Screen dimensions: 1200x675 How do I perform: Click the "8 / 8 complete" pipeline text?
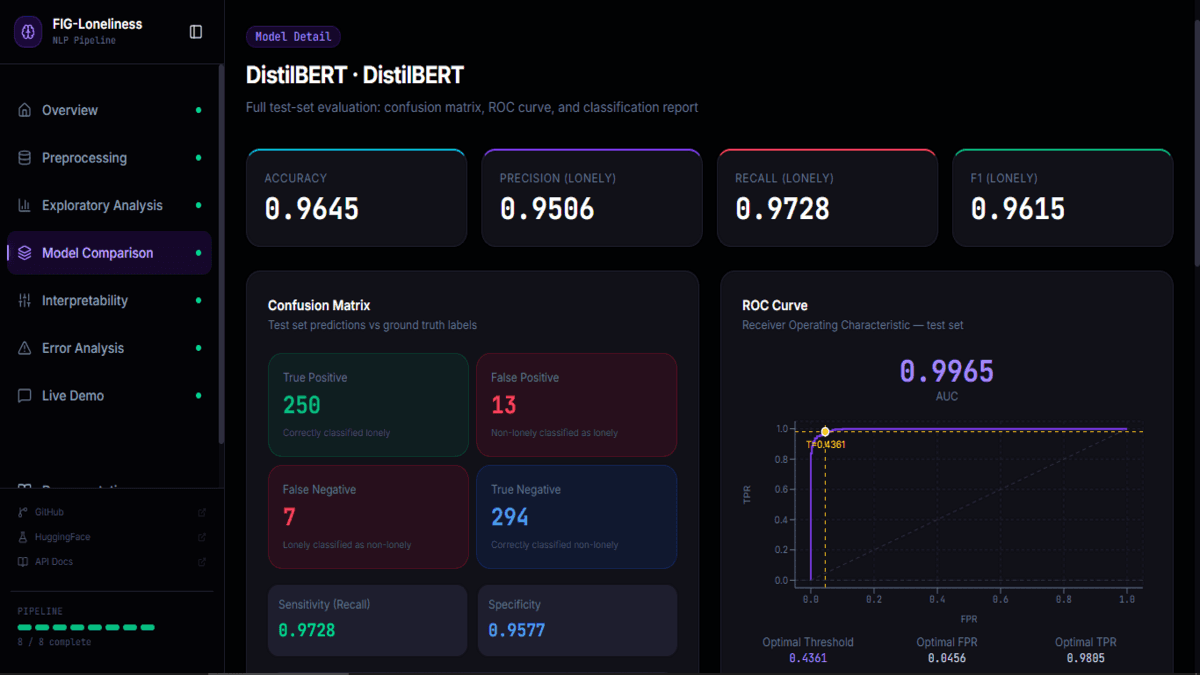(x=54, y=642)
